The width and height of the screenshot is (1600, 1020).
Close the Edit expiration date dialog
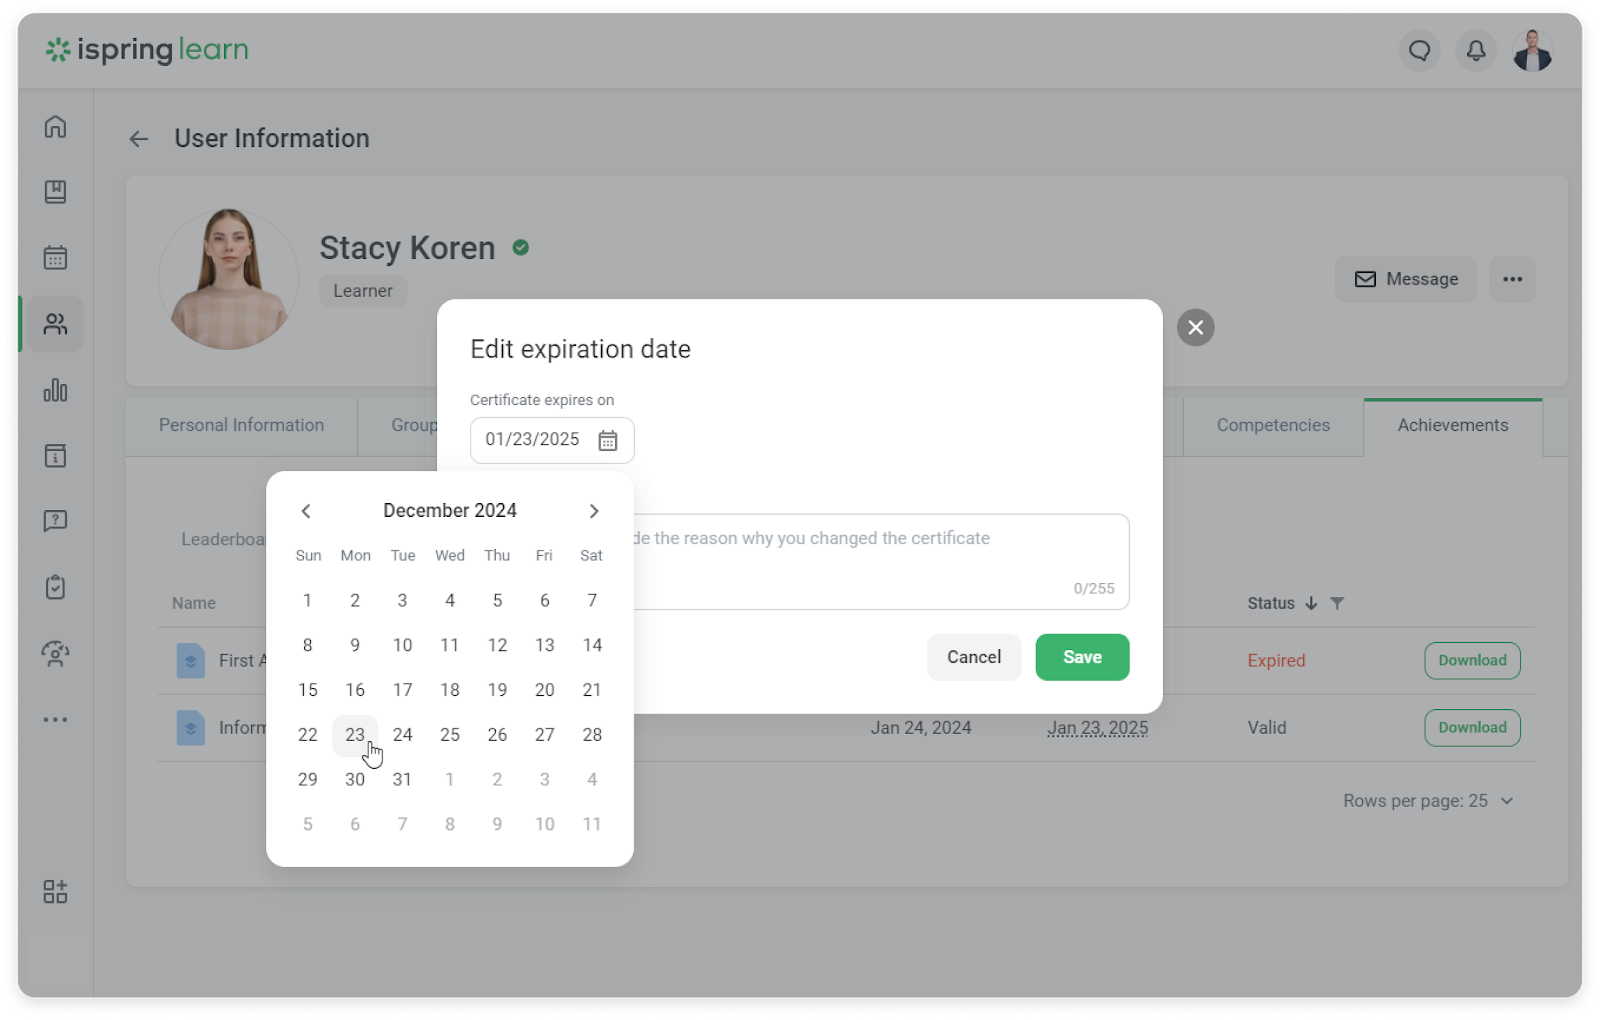tap(1195, 328)
